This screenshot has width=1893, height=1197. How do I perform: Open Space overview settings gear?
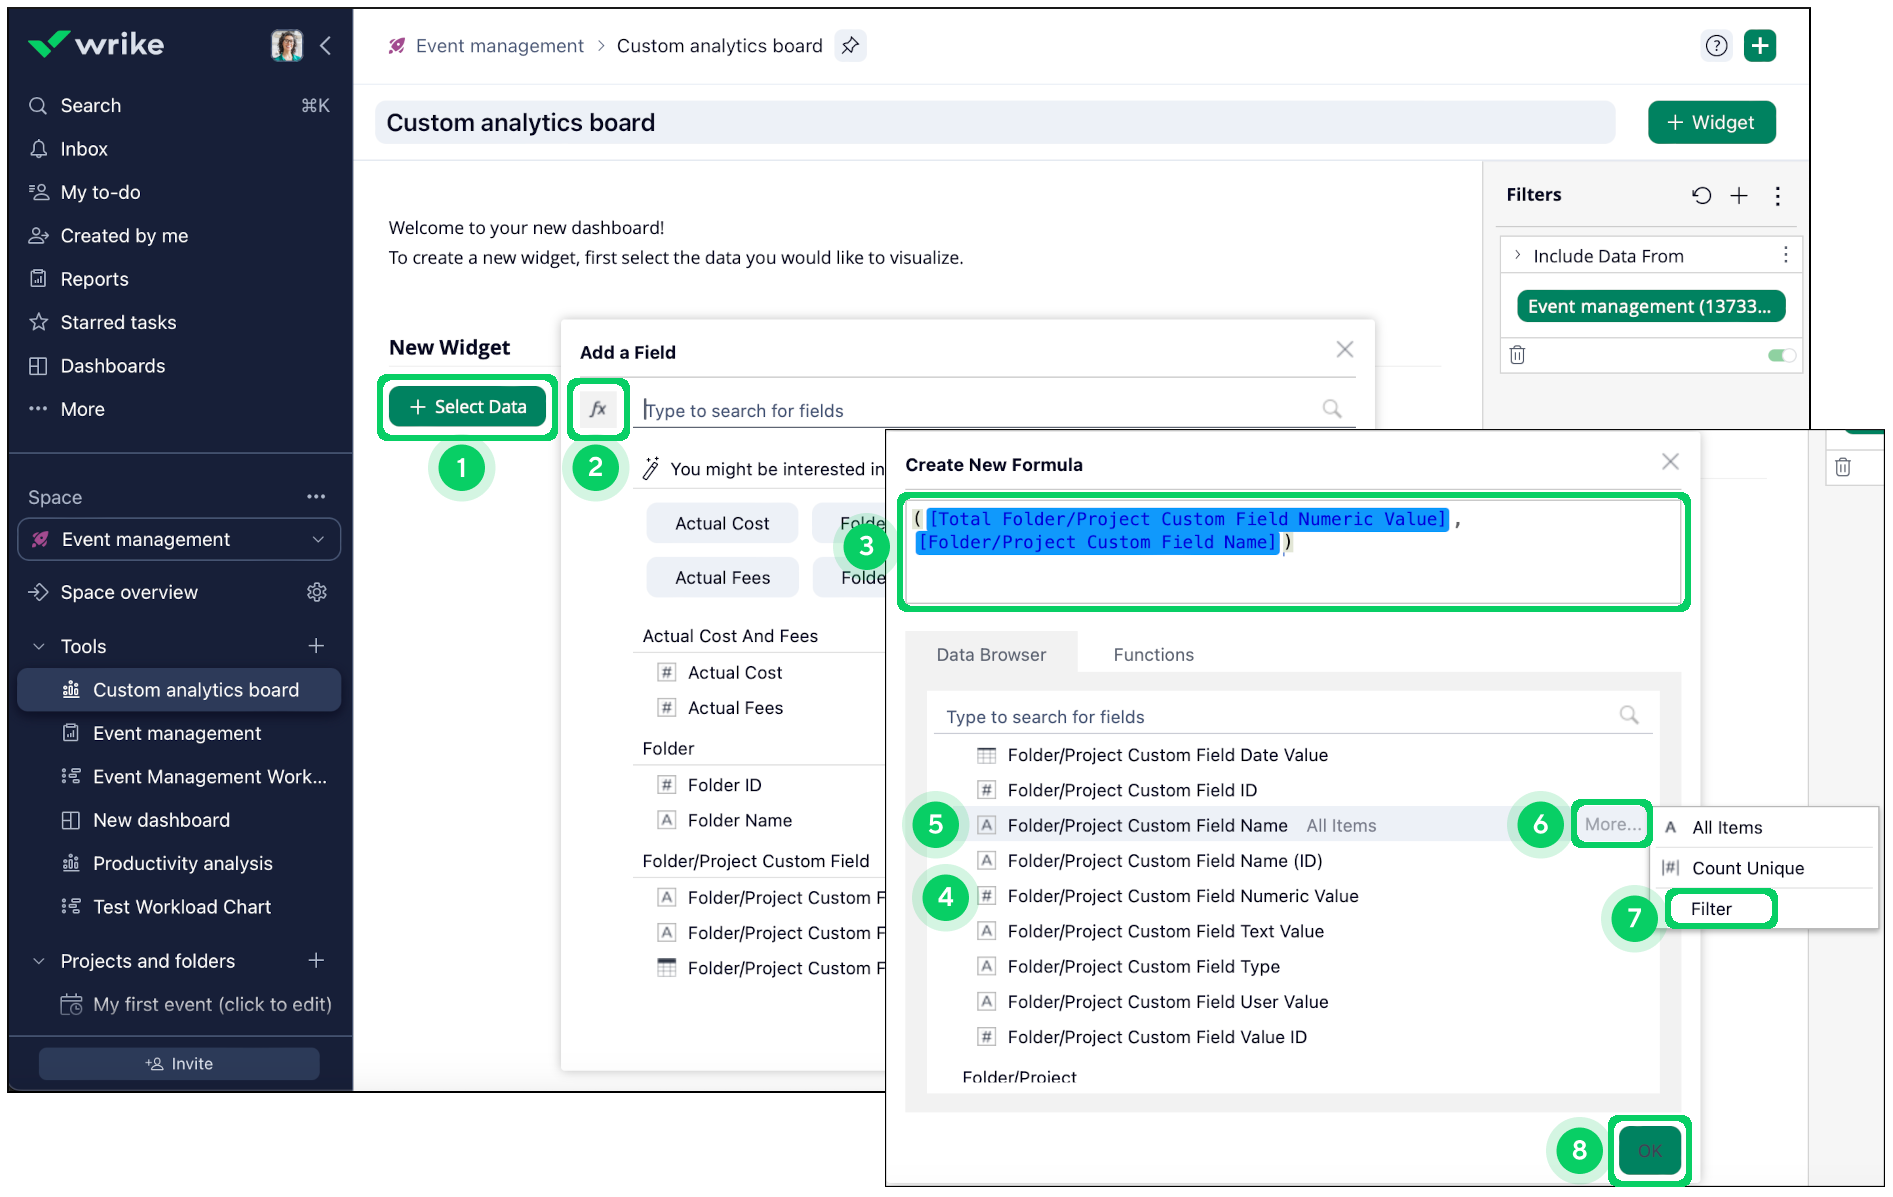click(317, 592)
